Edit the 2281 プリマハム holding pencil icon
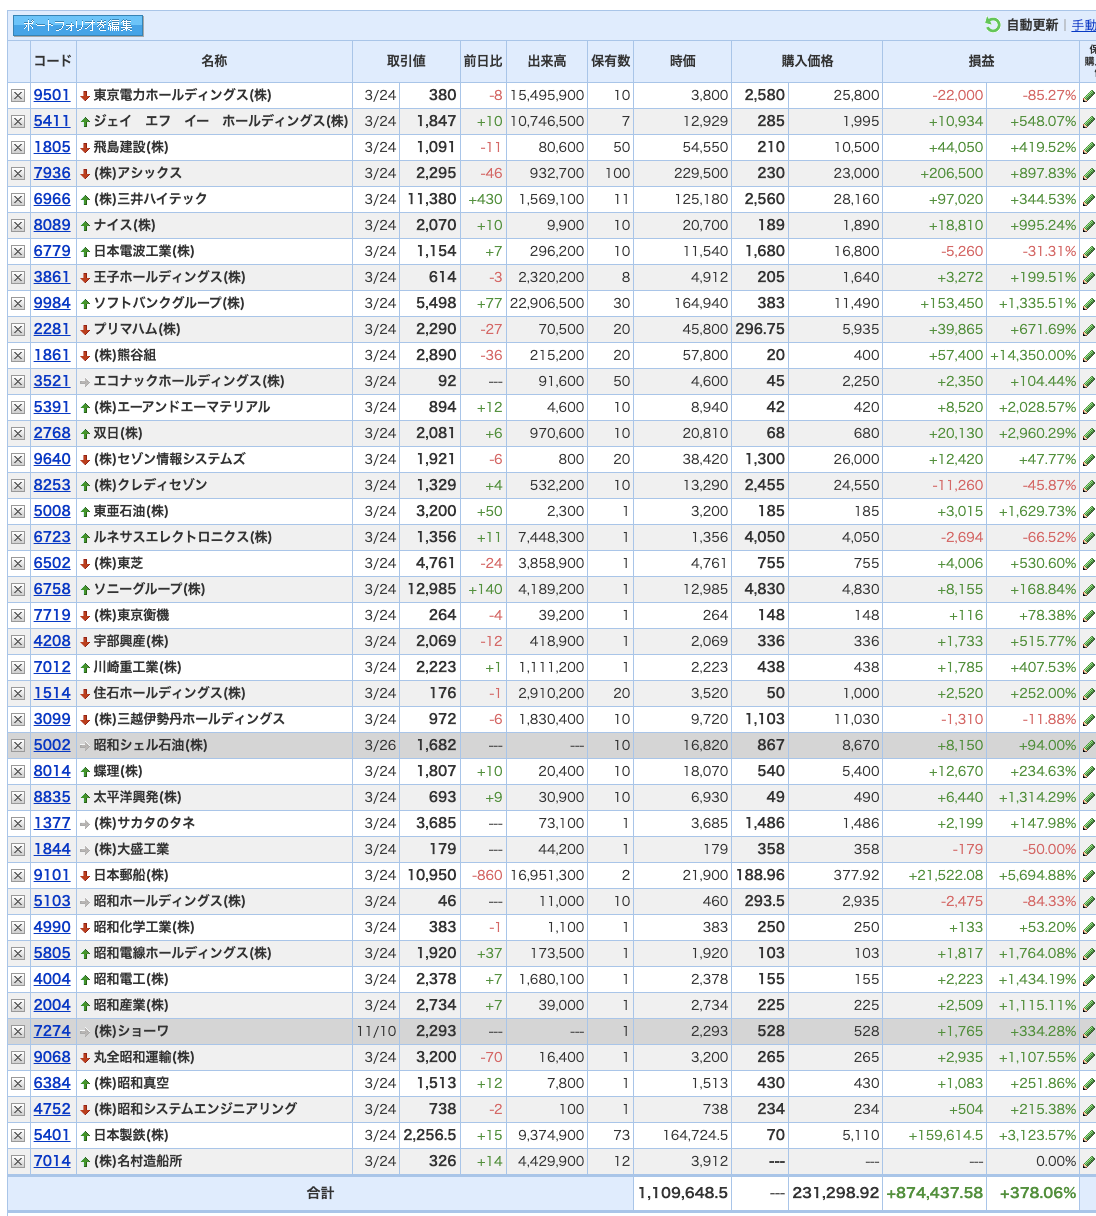This screenshot has height=1216, width=1096. tap(1089, 329)
